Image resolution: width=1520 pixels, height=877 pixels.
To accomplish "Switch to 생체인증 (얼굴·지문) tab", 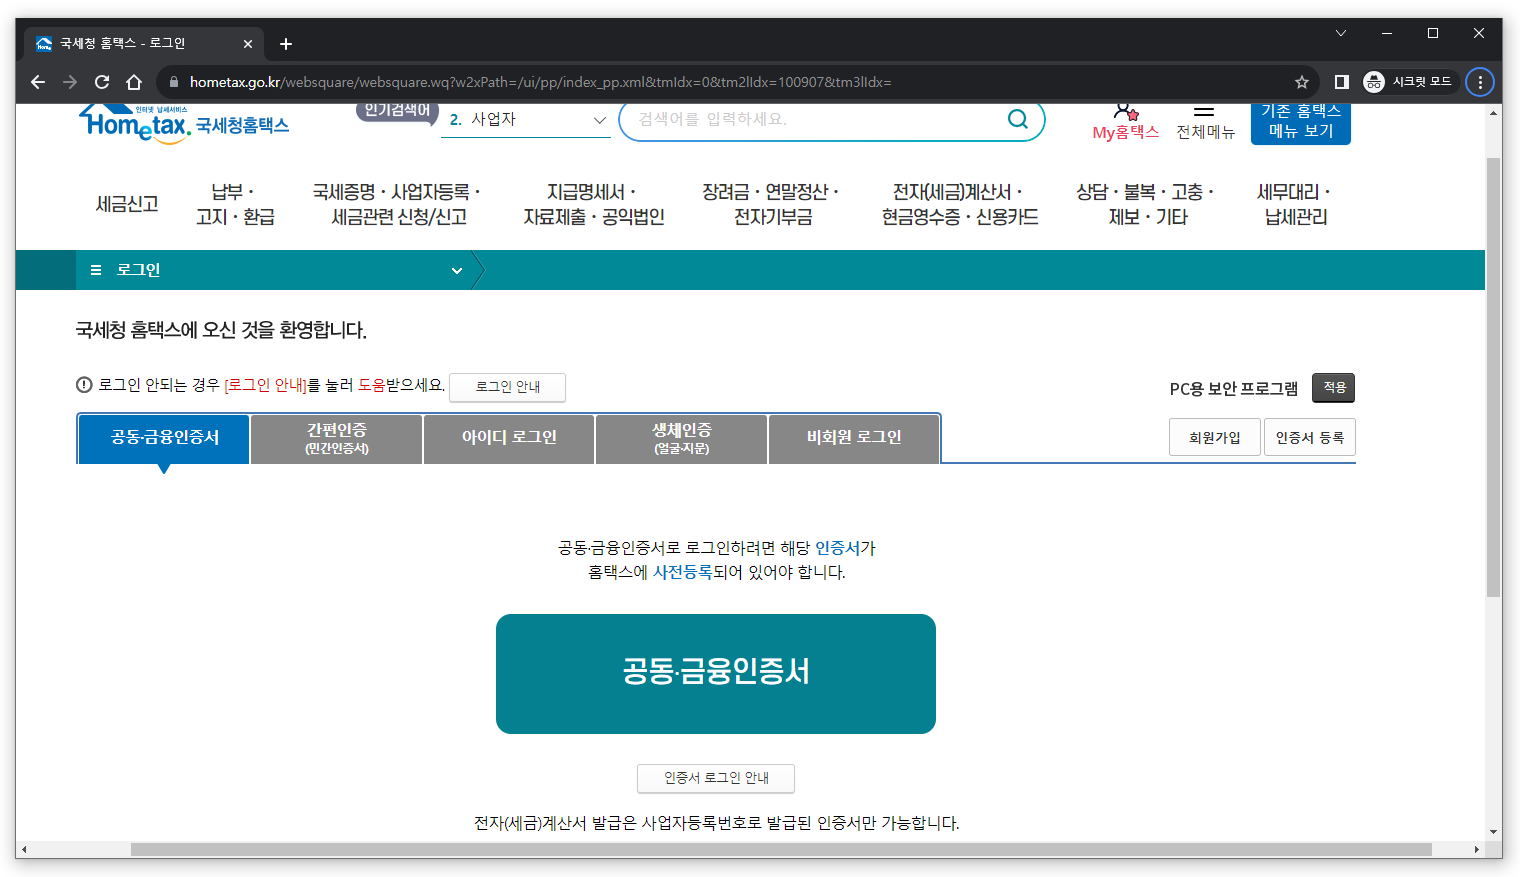I will 682,438.
